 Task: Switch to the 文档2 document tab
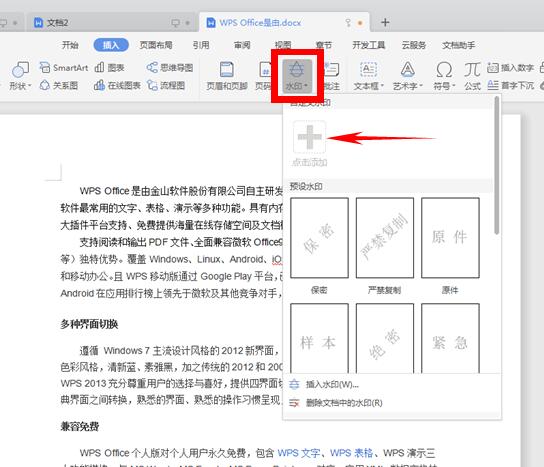111,23
